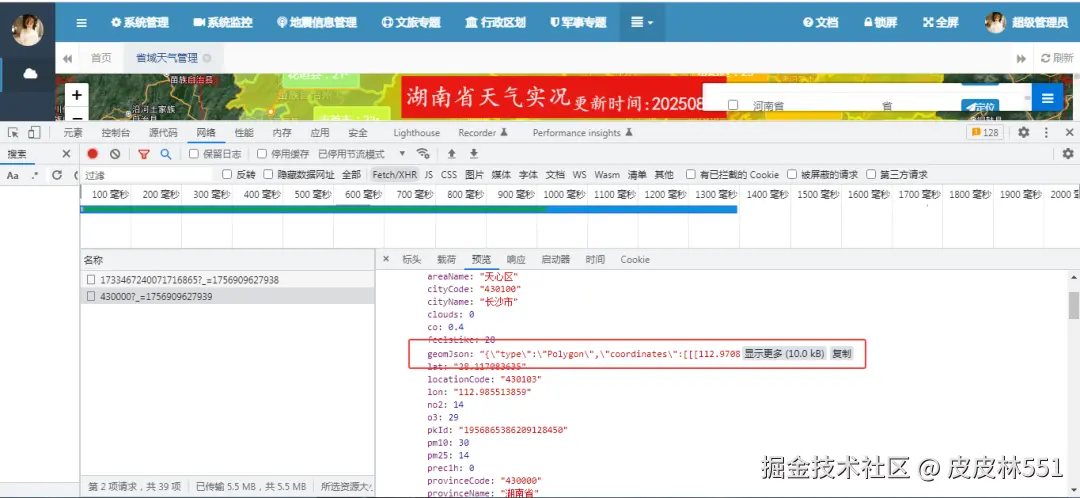This screenshot has height=498, width=1080.
Task: Switch to the 源代码 DevTools tab
Action: tap(163, 133)
